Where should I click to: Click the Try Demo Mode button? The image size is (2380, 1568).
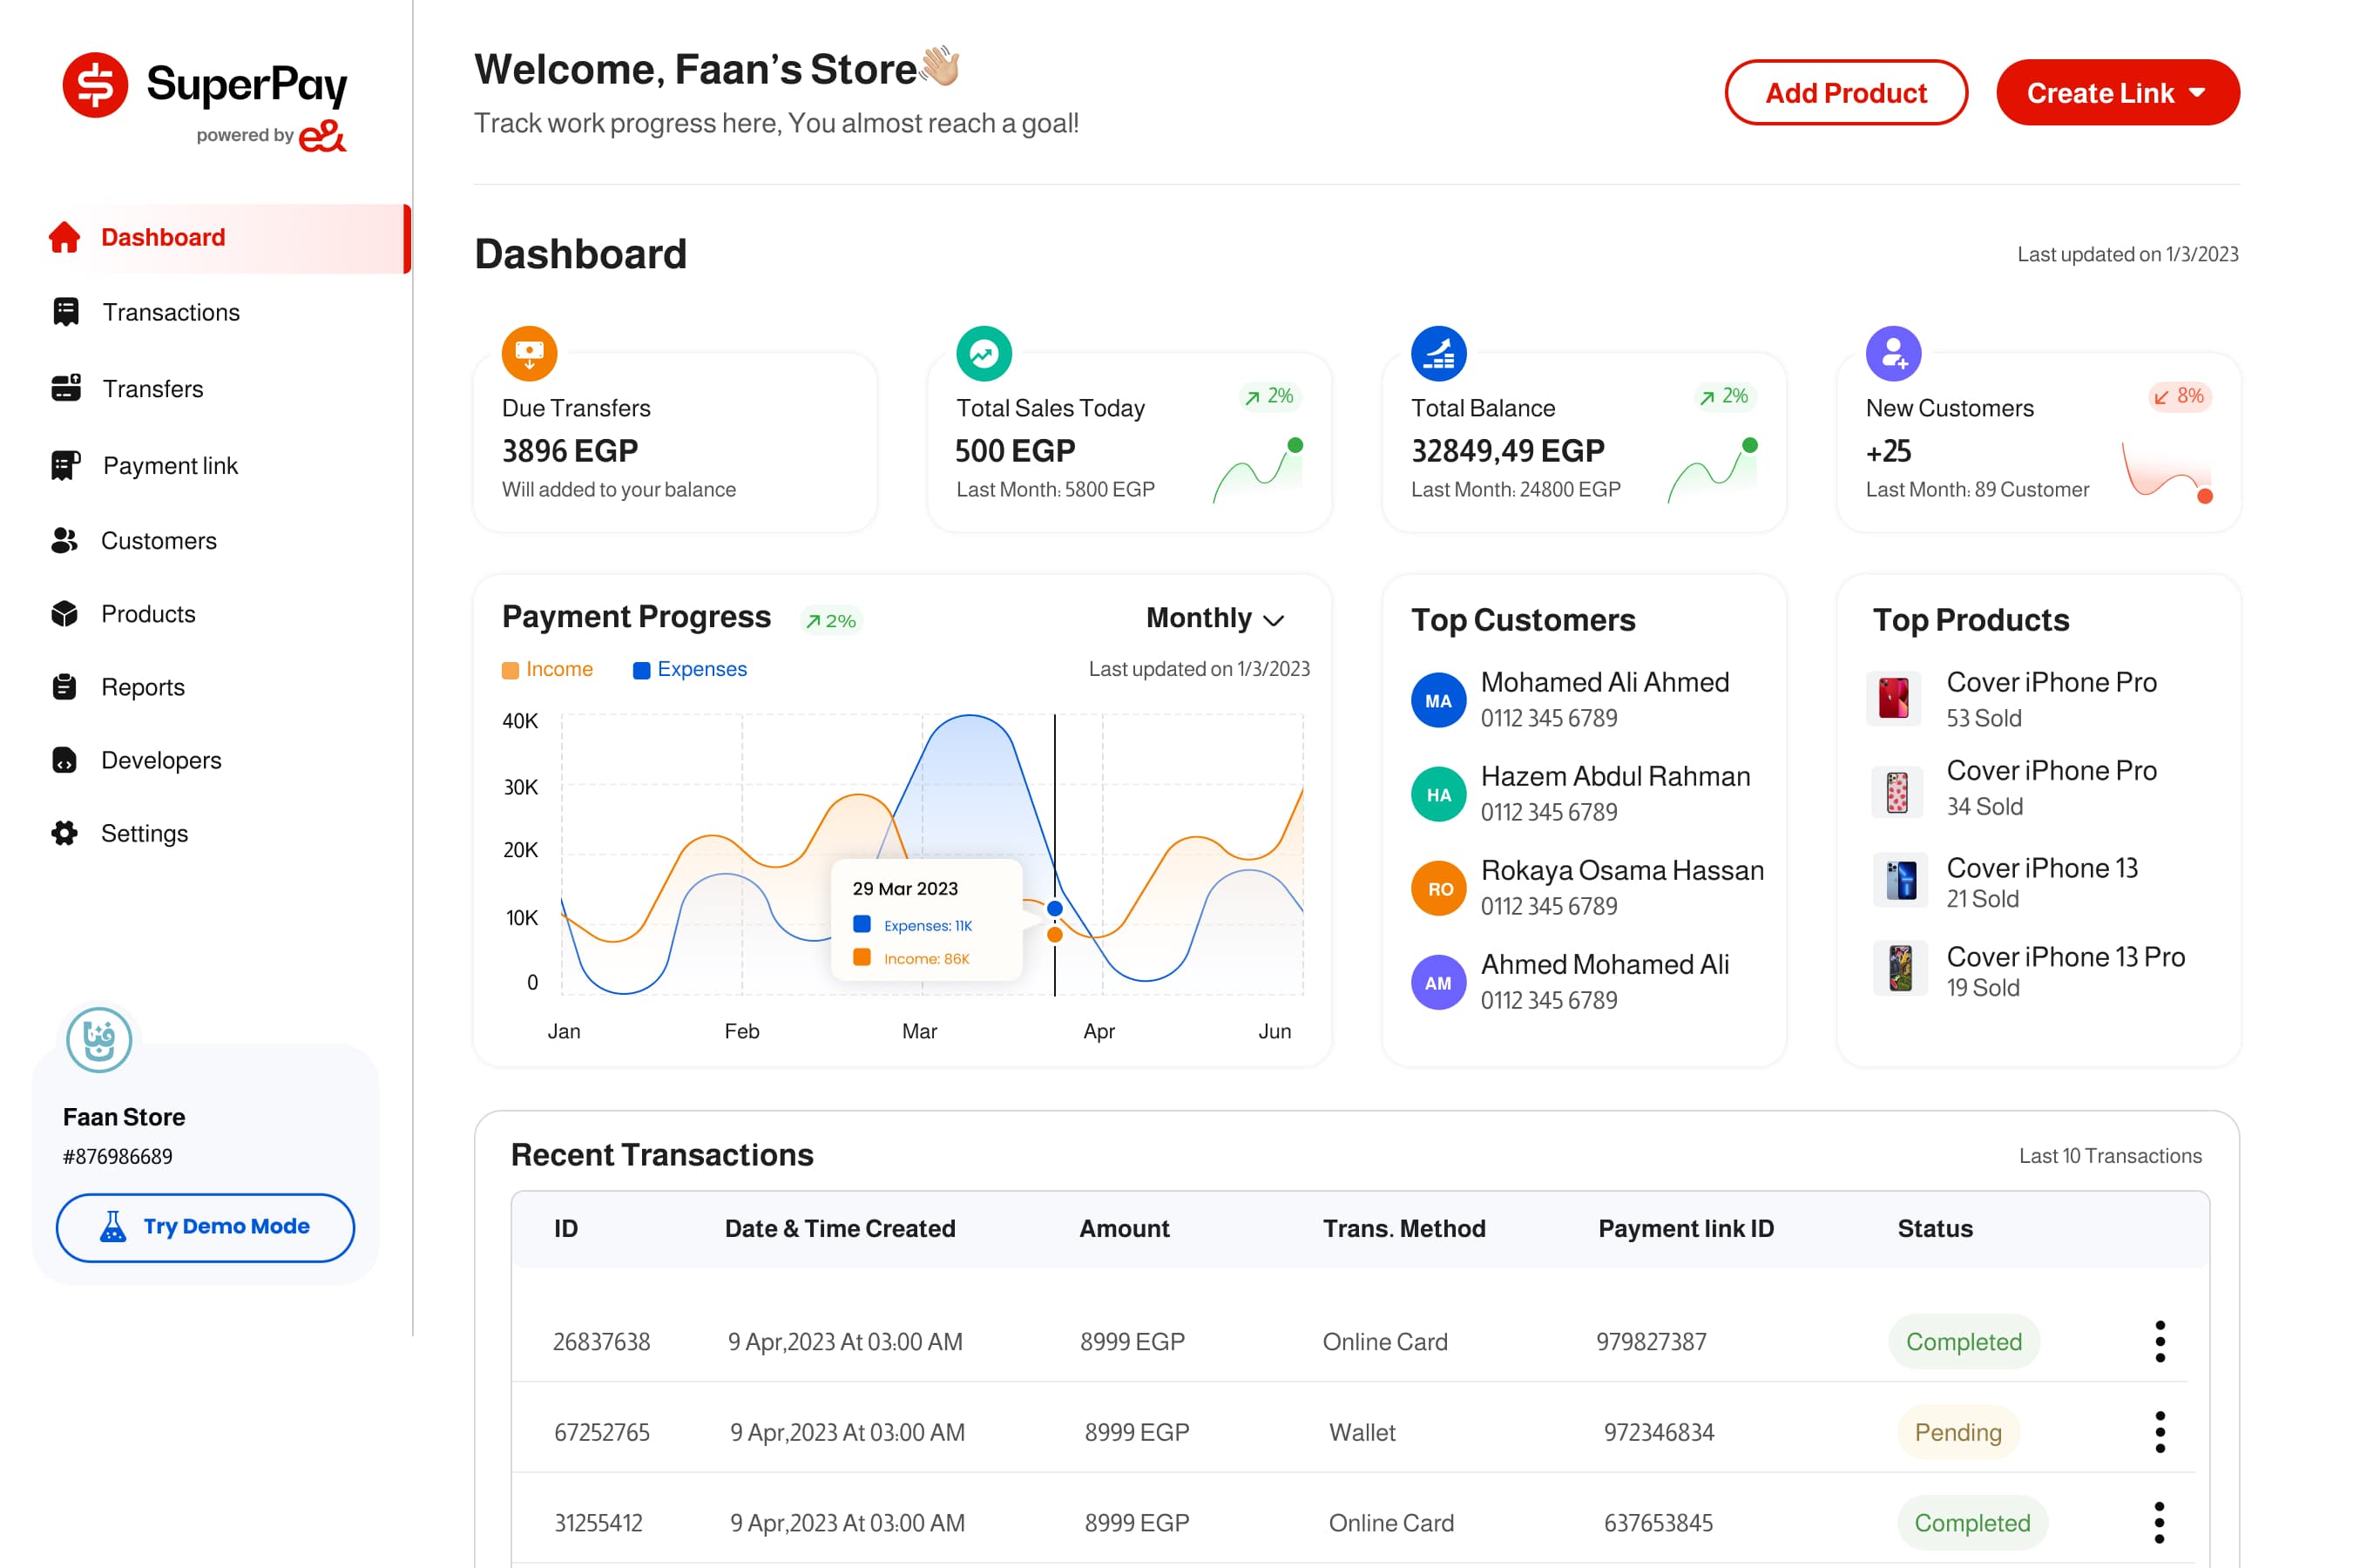point(205,1227)
